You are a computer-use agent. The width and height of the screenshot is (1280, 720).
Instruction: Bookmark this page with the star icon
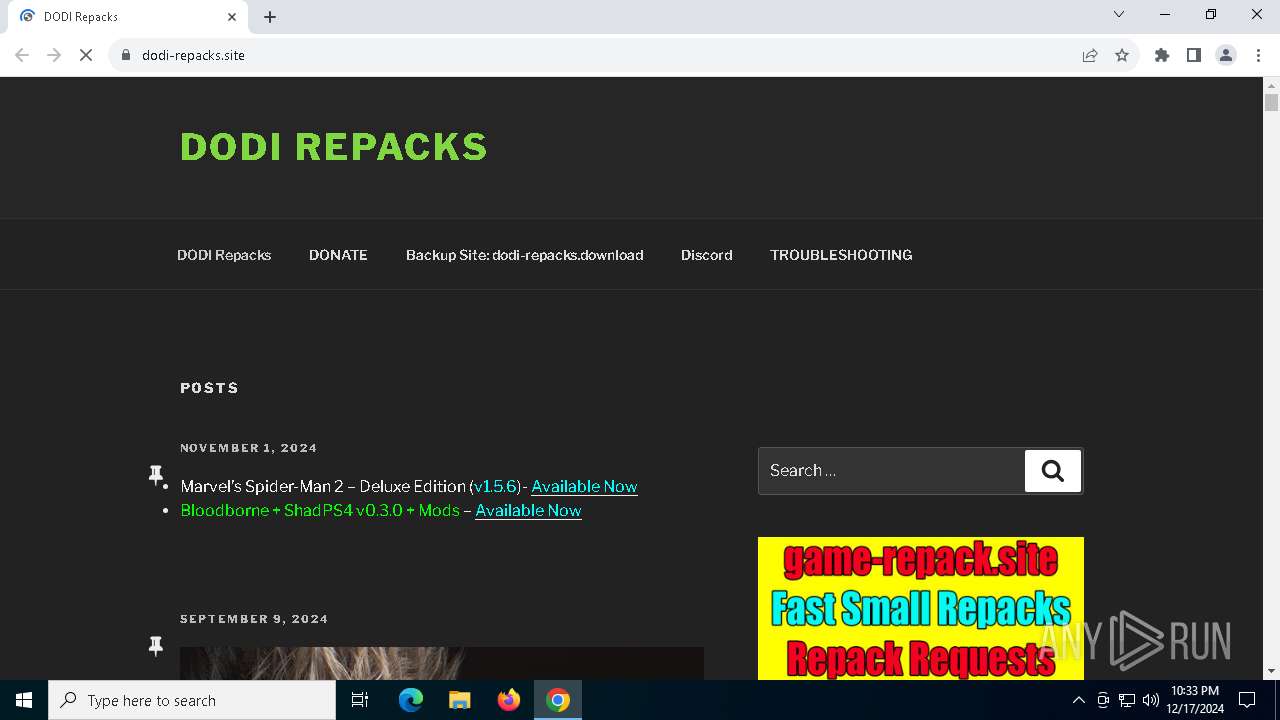(x=1122, y=55)
